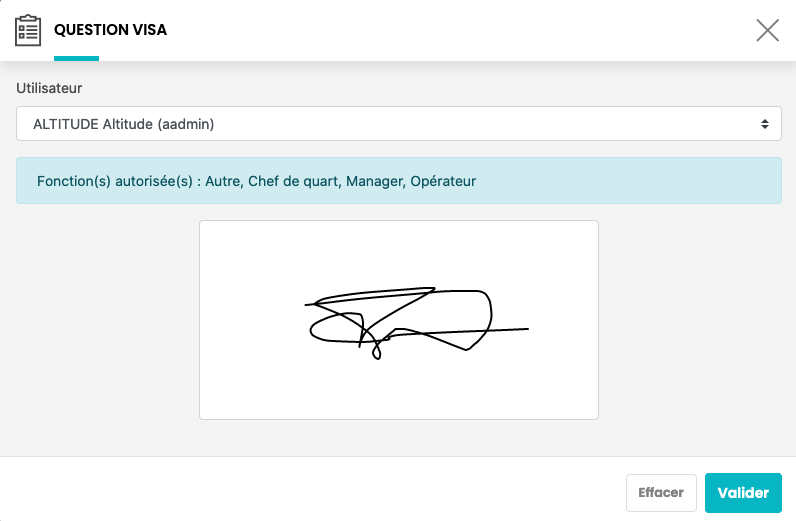796x521 pixels.
Task: Select the QUESTION VISA title tab
Action: click(110, 30)
